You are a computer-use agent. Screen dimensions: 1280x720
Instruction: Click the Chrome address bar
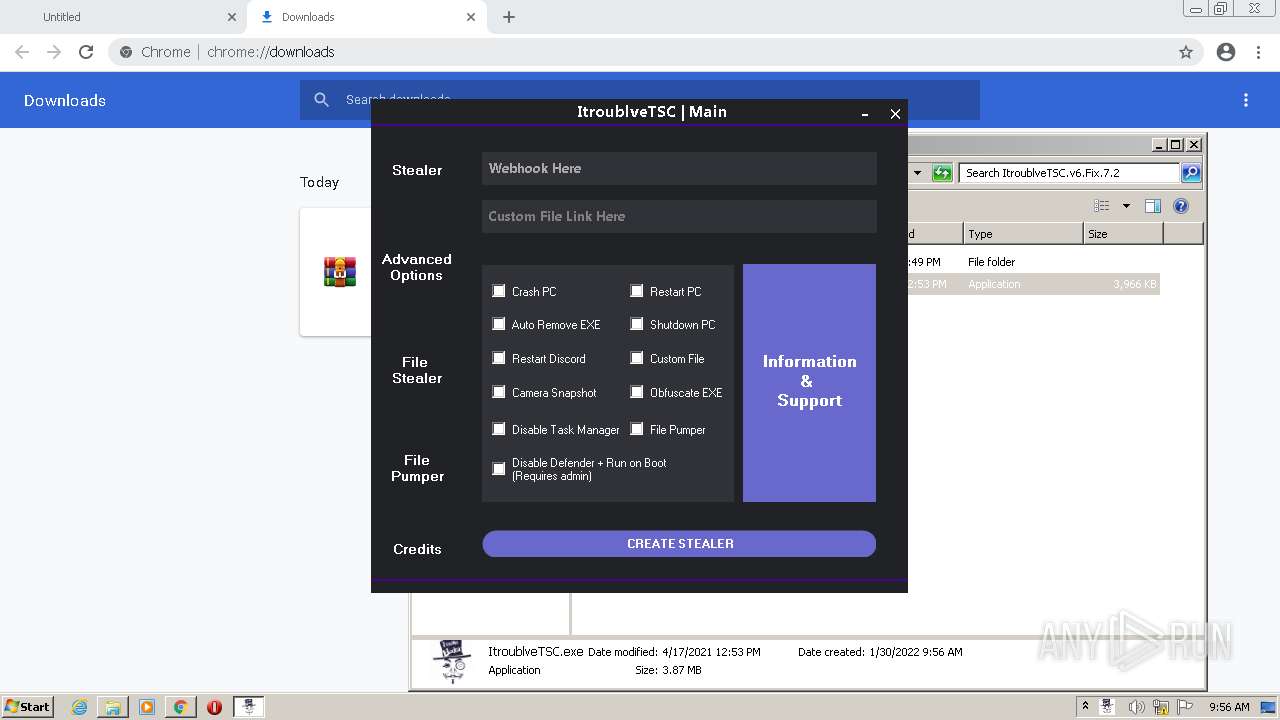655,52
